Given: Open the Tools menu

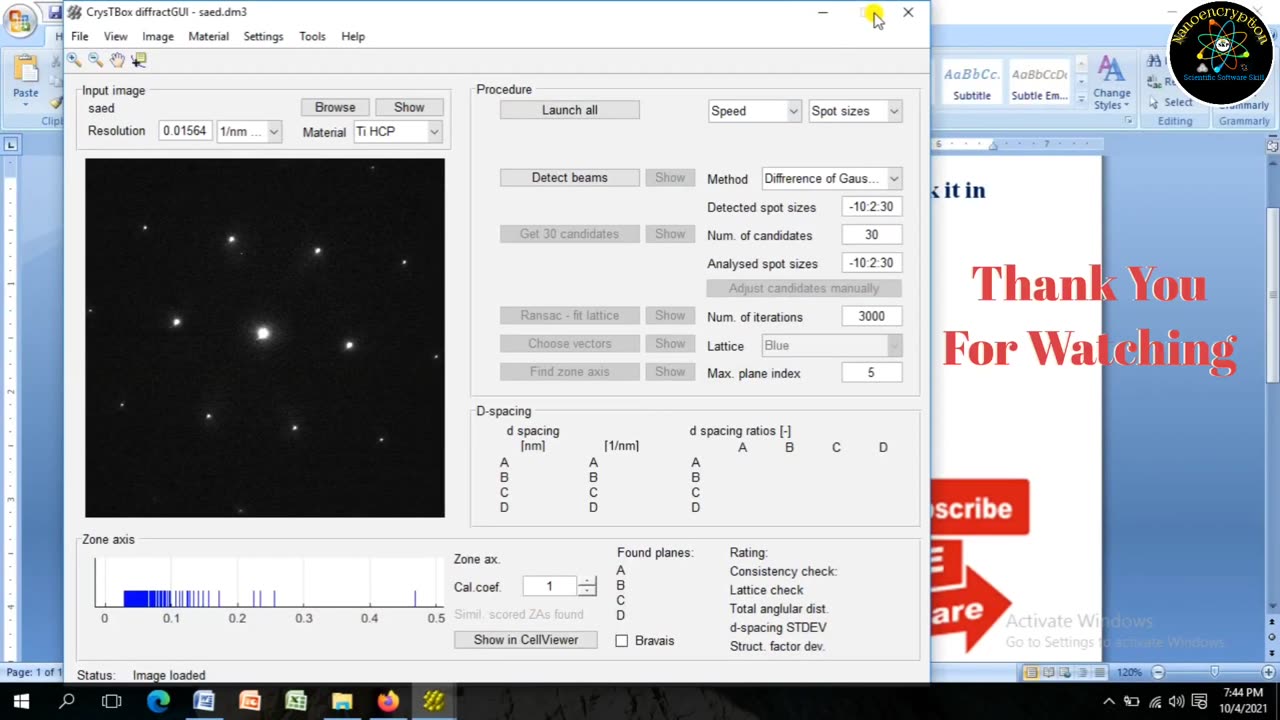Looking at the screenshot, I should point(312,36).
